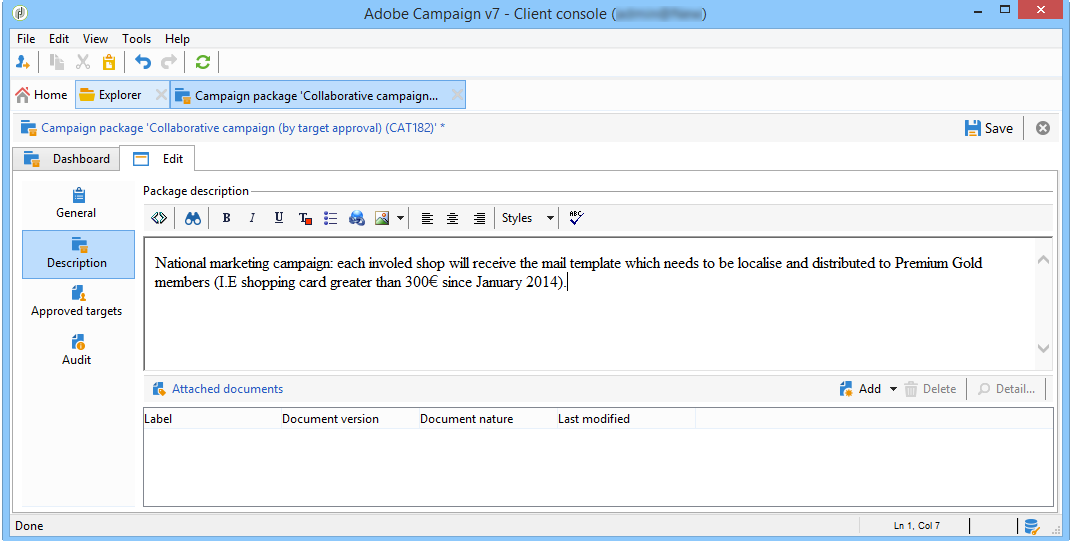Open the View menu
Screen dimensions: 1071x541
click(x=96, y=39)
